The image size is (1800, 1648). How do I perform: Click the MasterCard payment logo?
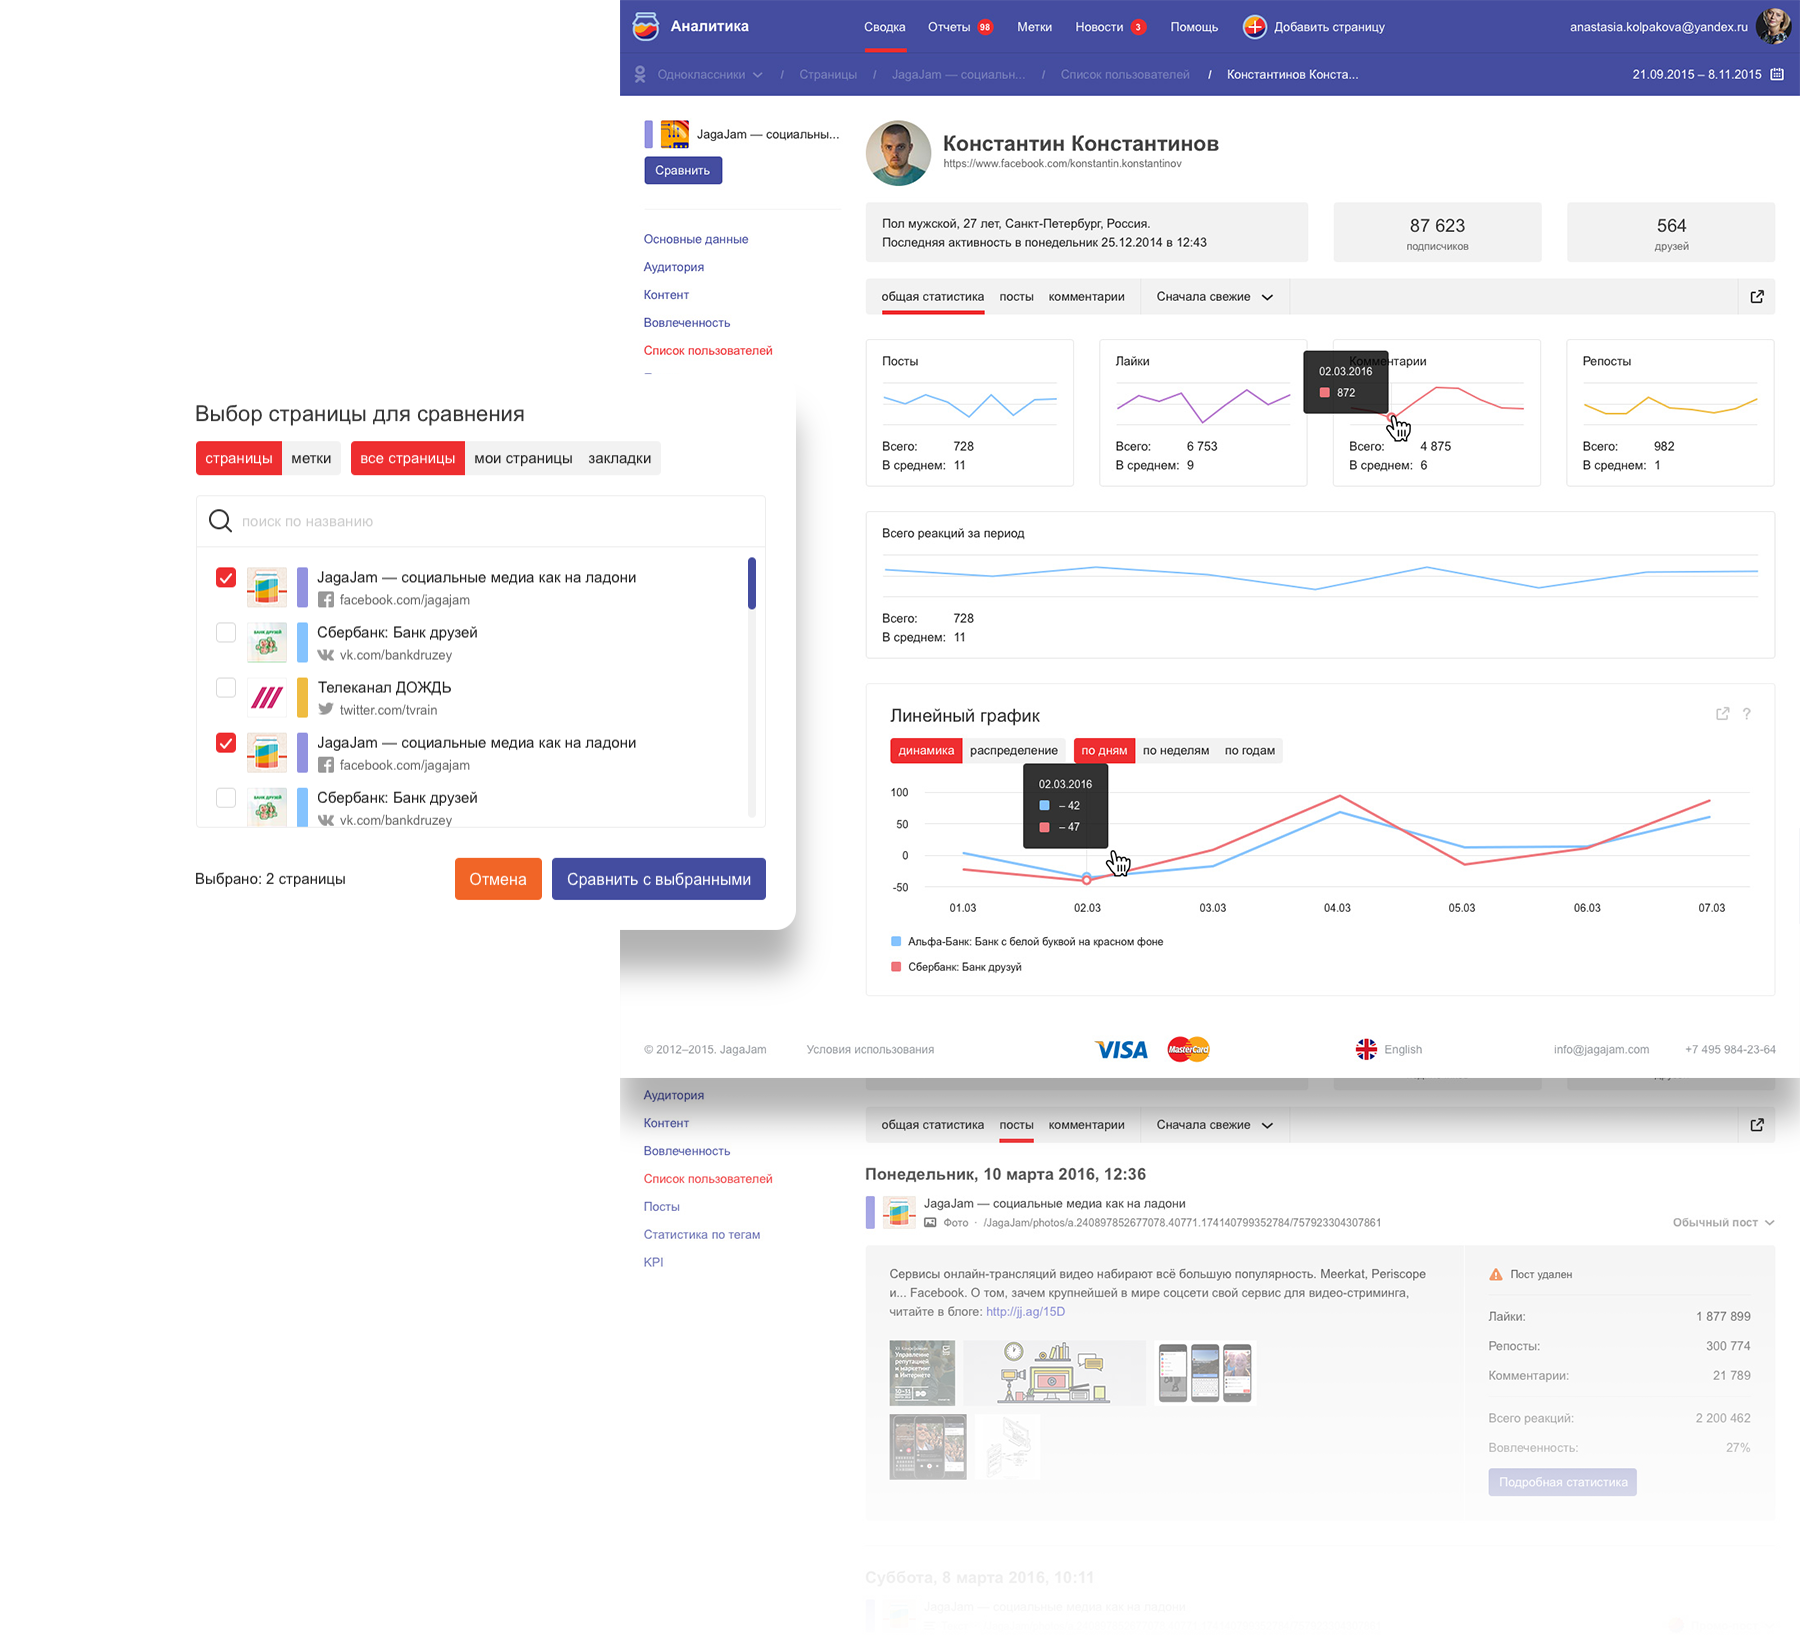tap(1189, 1049)
